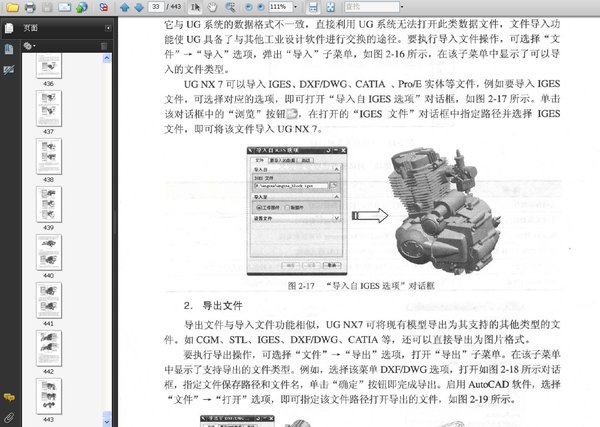Click the "/ 443" total page count

[x=174, y=7]
